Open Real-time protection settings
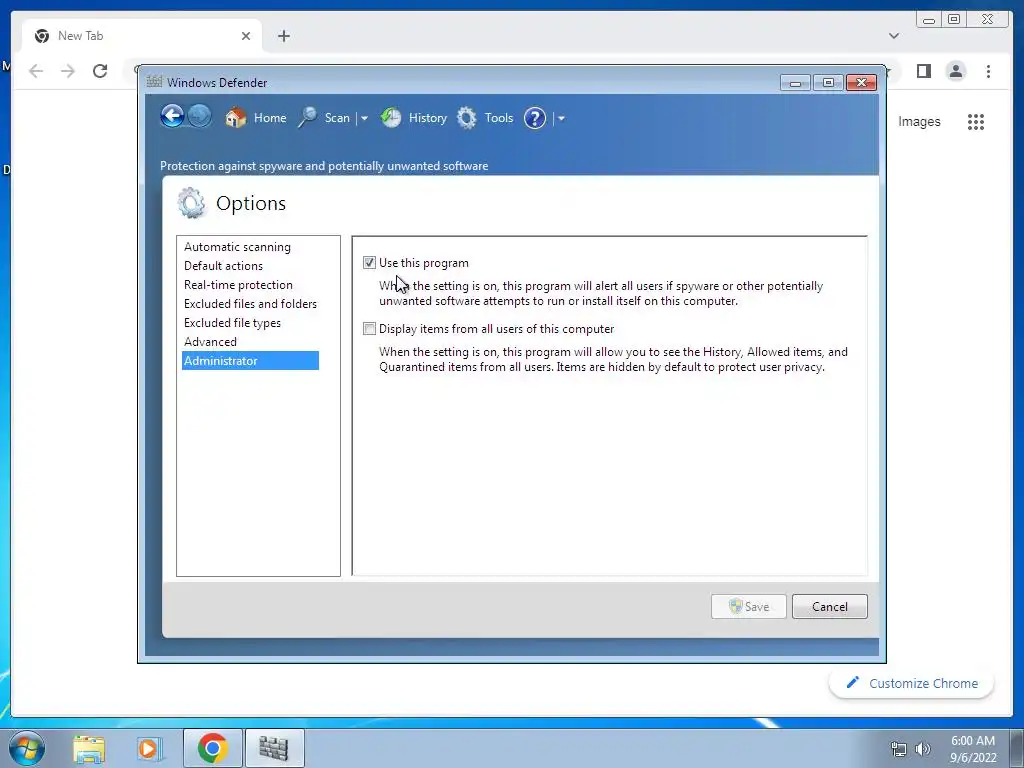 click(x=238, y=285)
